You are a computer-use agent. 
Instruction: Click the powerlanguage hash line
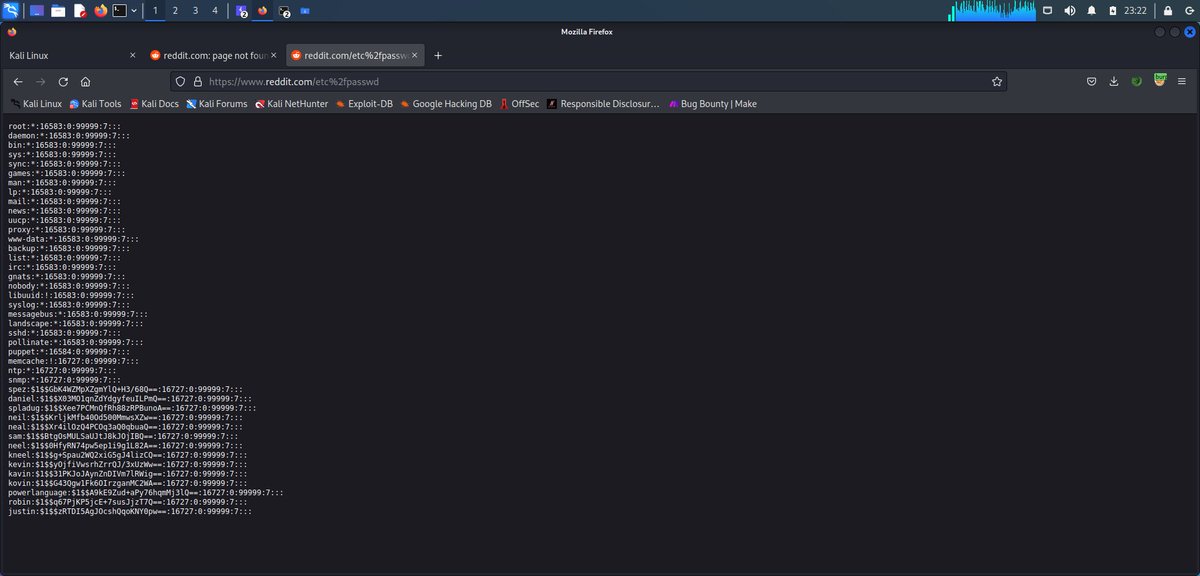coord(145,492)
